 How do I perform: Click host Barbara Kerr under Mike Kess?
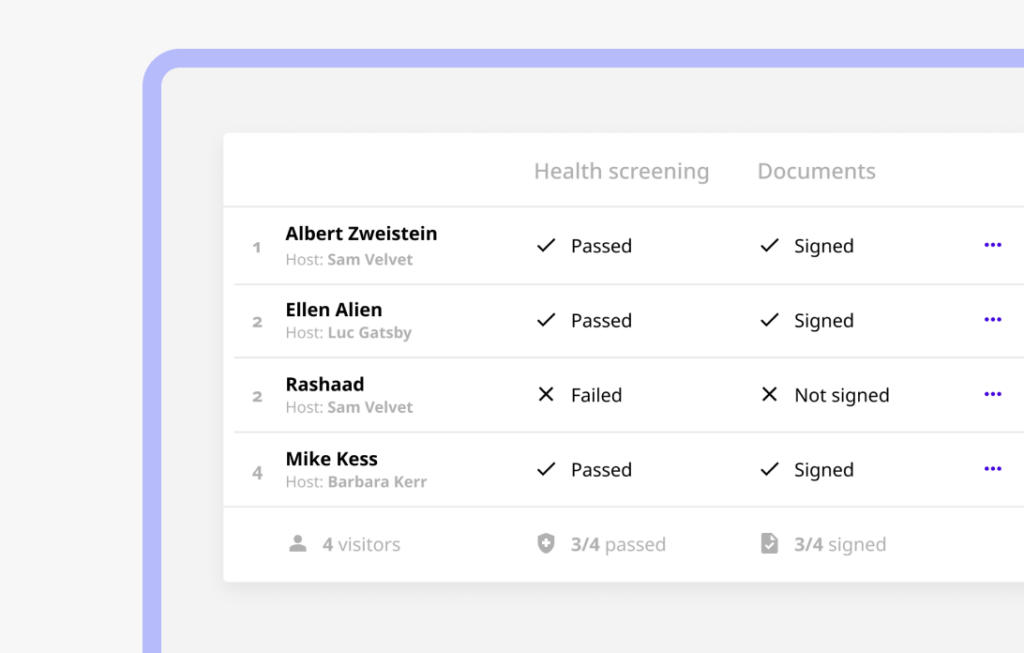coord(377,482)
